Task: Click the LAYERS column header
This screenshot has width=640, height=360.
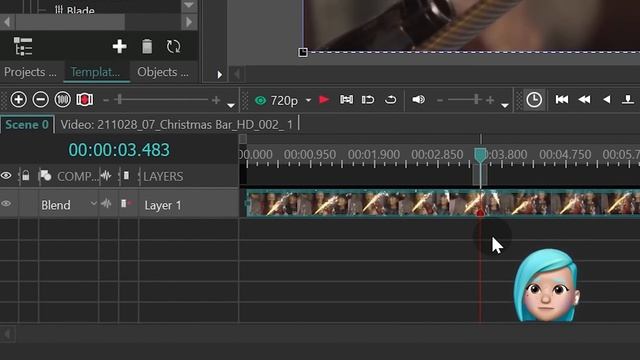Action: pyautogui.click(x=163, y=176)
